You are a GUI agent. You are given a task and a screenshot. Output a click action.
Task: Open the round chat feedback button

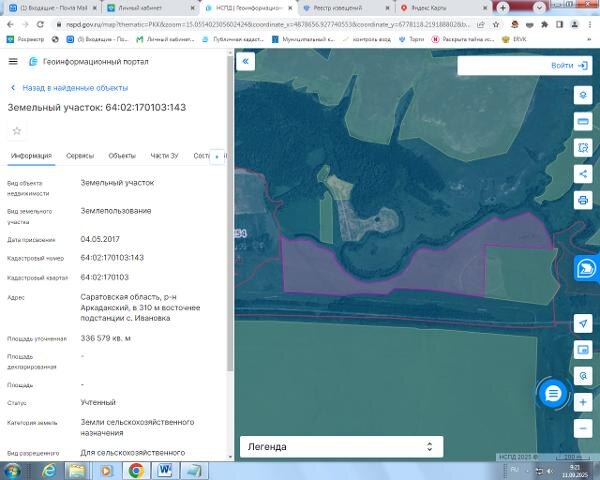click(553, 393)
